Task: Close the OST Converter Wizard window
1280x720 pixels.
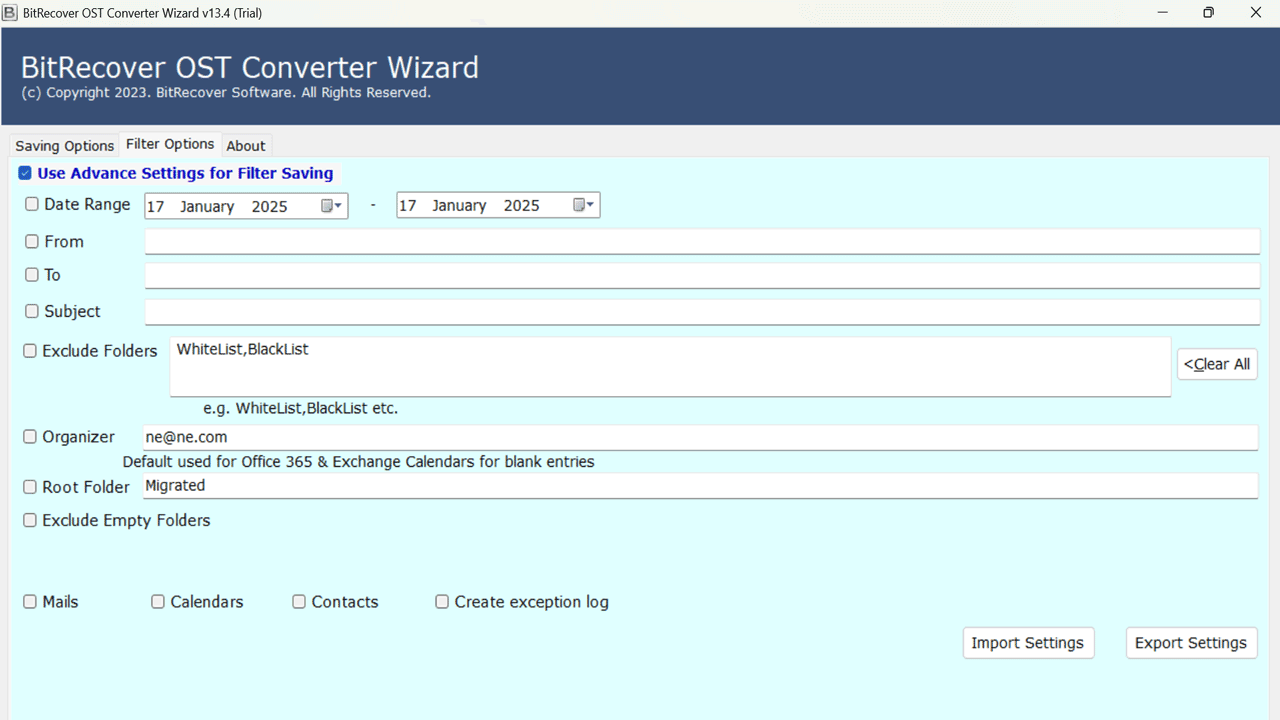Action: point(1256,13)
